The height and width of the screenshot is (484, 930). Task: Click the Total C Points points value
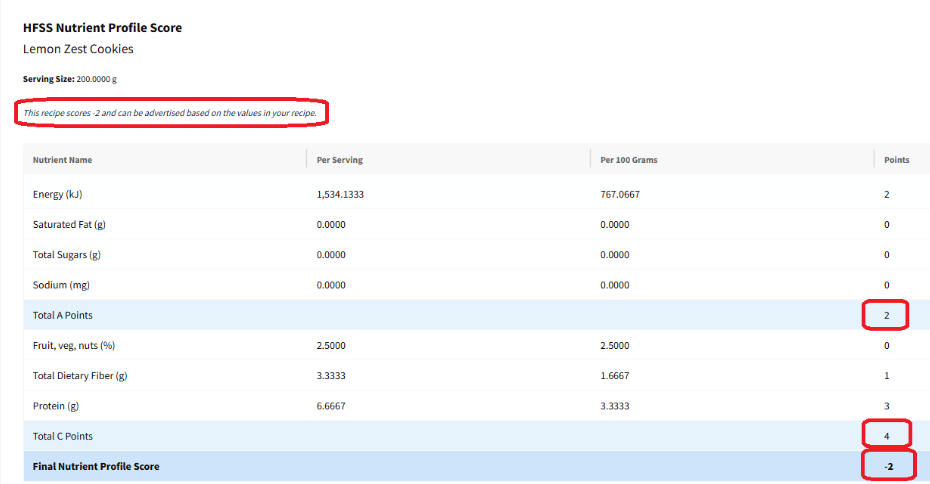pyautogui.click(x=886, y=436)
